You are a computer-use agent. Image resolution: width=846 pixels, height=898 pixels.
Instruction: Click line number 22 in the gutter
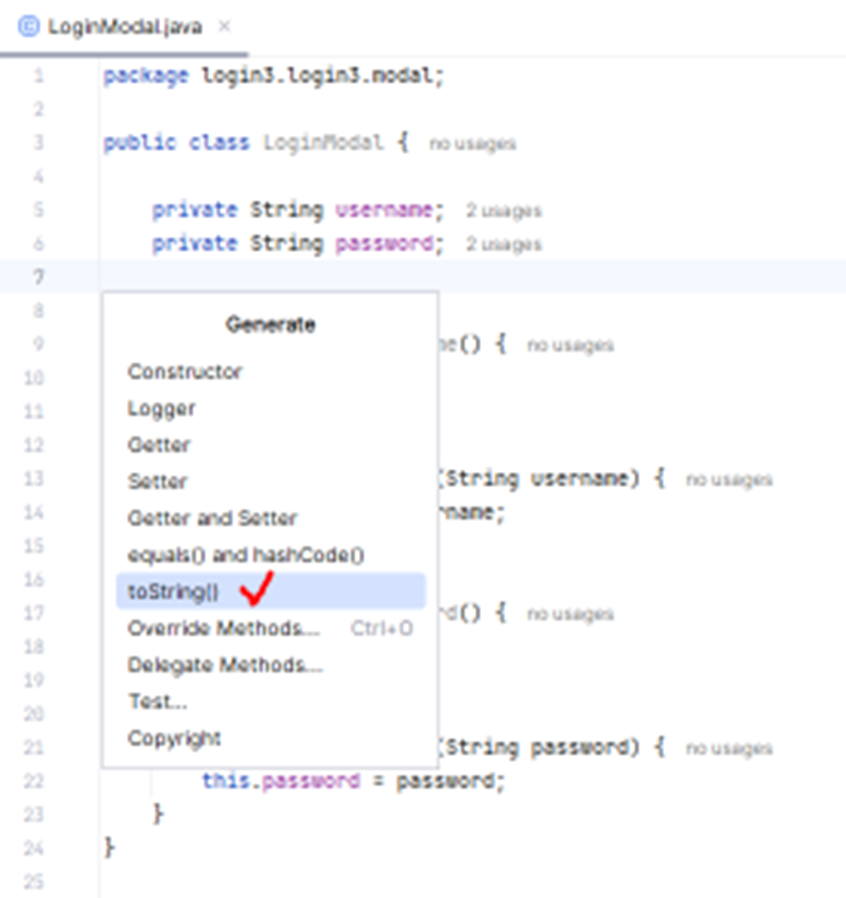(37, 781)
